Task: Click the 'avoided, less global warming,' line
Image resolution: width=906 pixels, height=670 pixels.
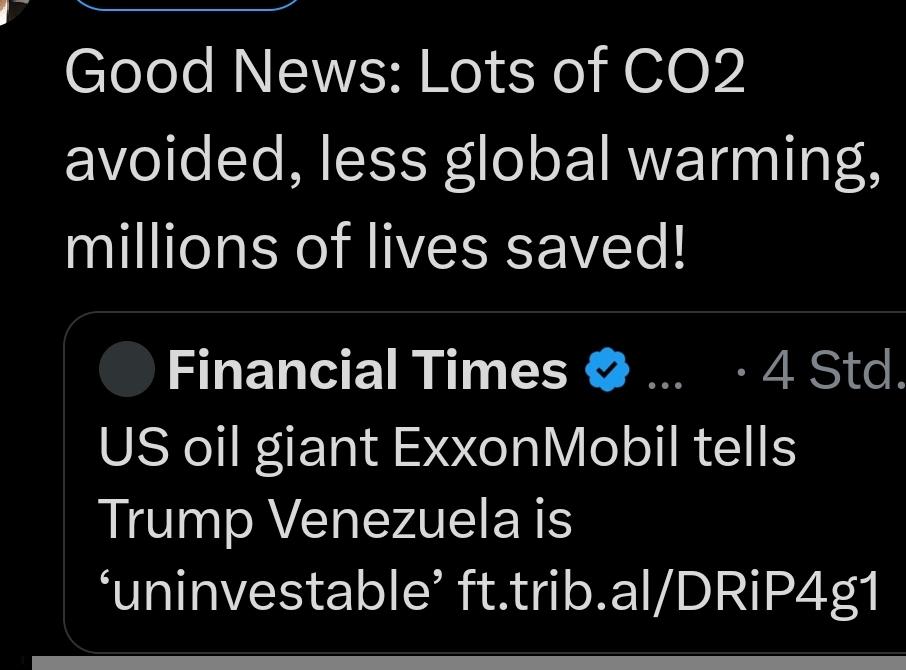Action: click(x=473, y=160)
